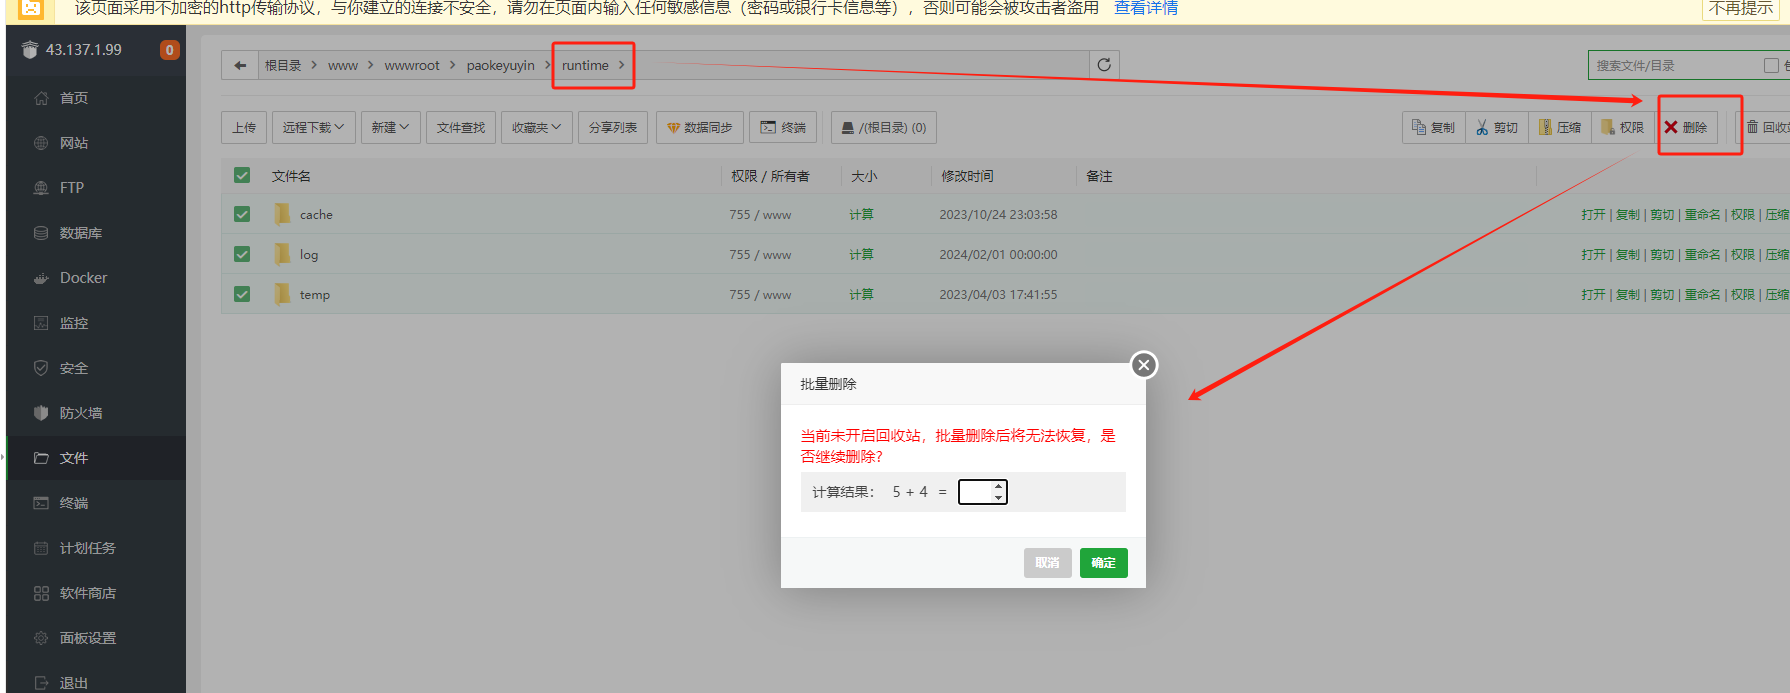Screen dimensions: 1790x693
Task: Expand the remote download dropdown
Action: (x=313, y=127)
